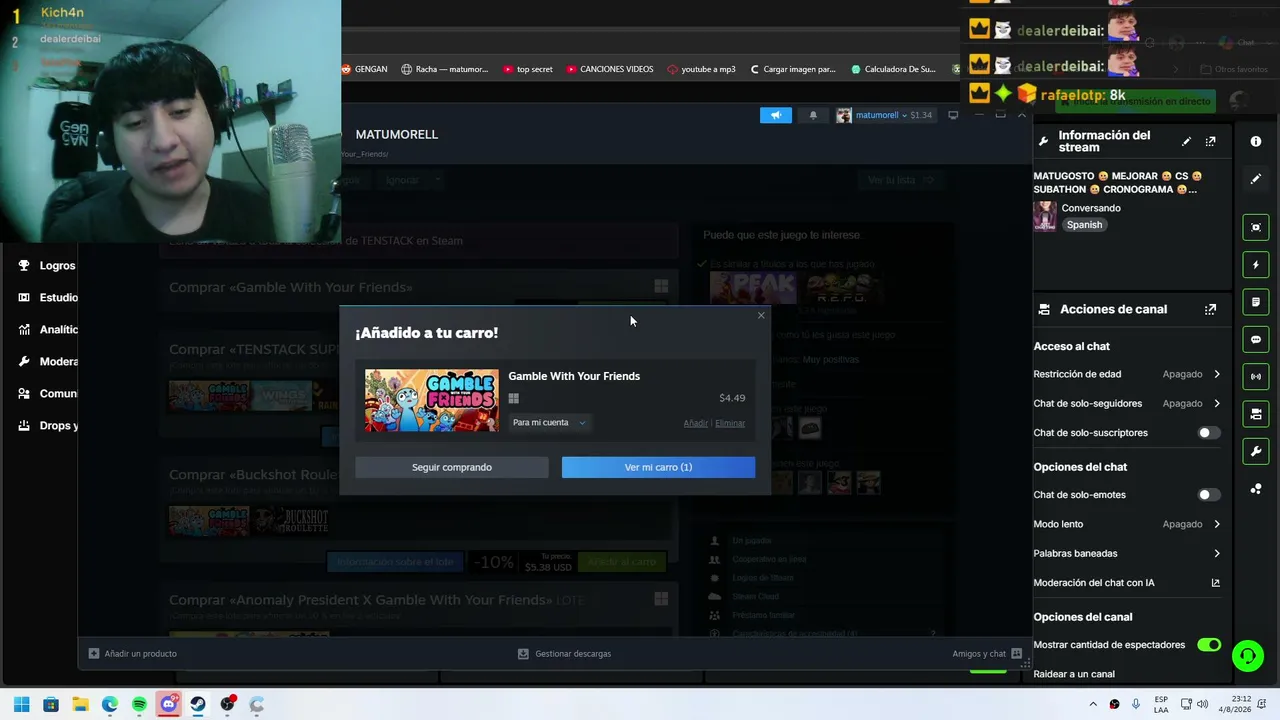Open the Para mi cuenta dropdown
Screen dimensions: 1280x720
(x=549, y=423)
